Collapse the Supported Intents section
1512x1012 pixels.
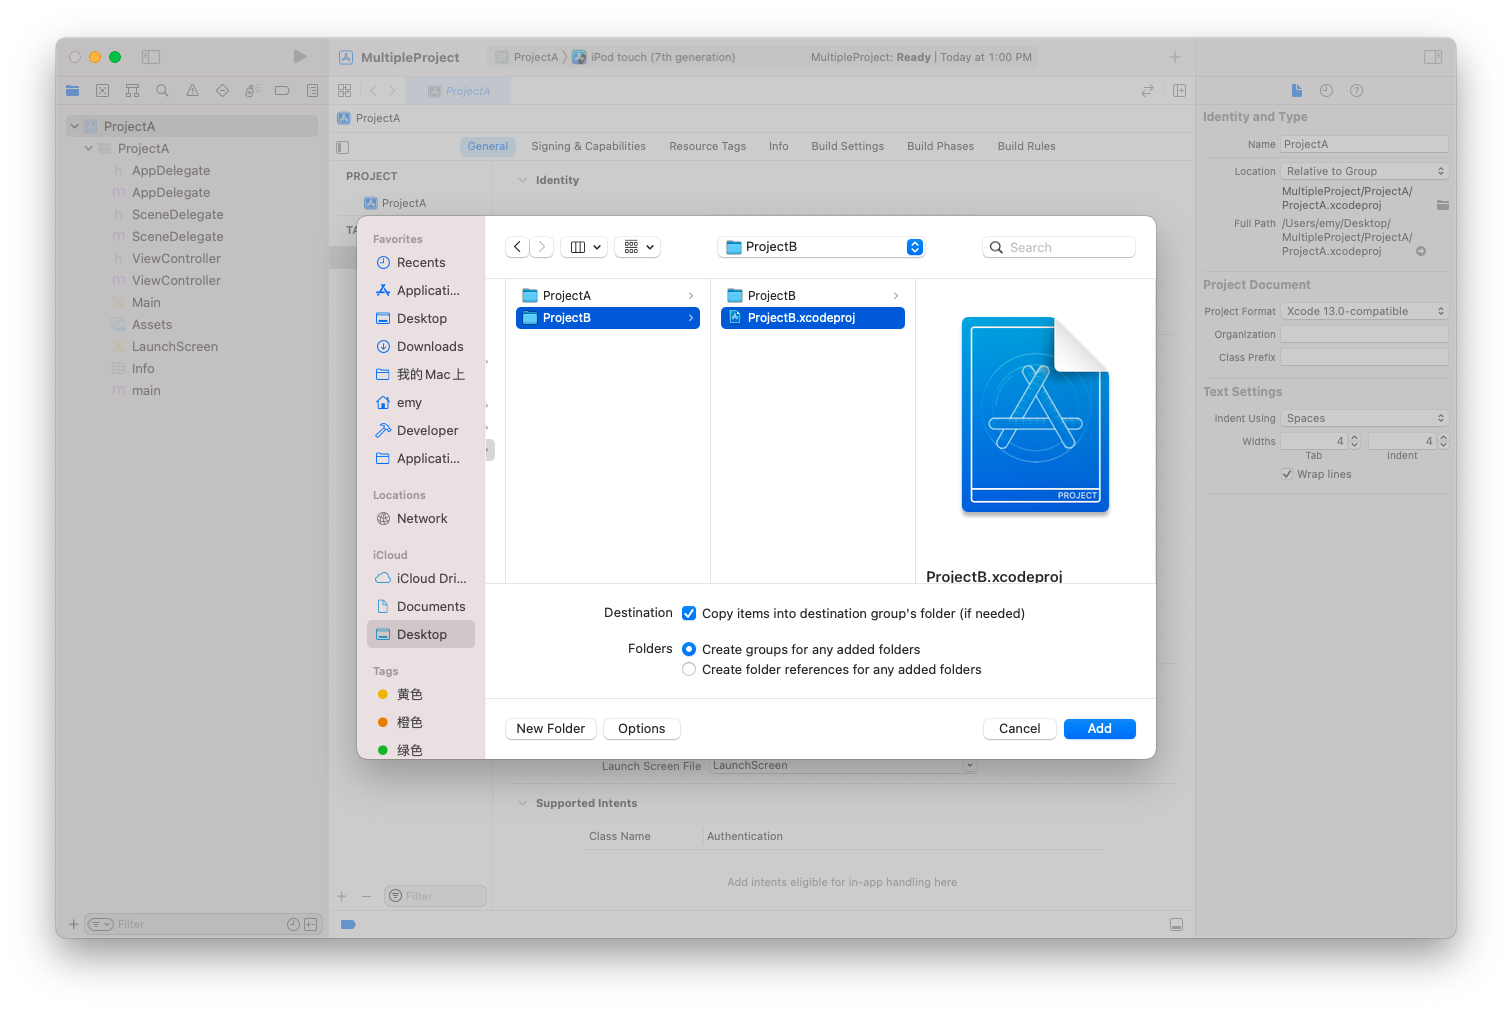522,803
